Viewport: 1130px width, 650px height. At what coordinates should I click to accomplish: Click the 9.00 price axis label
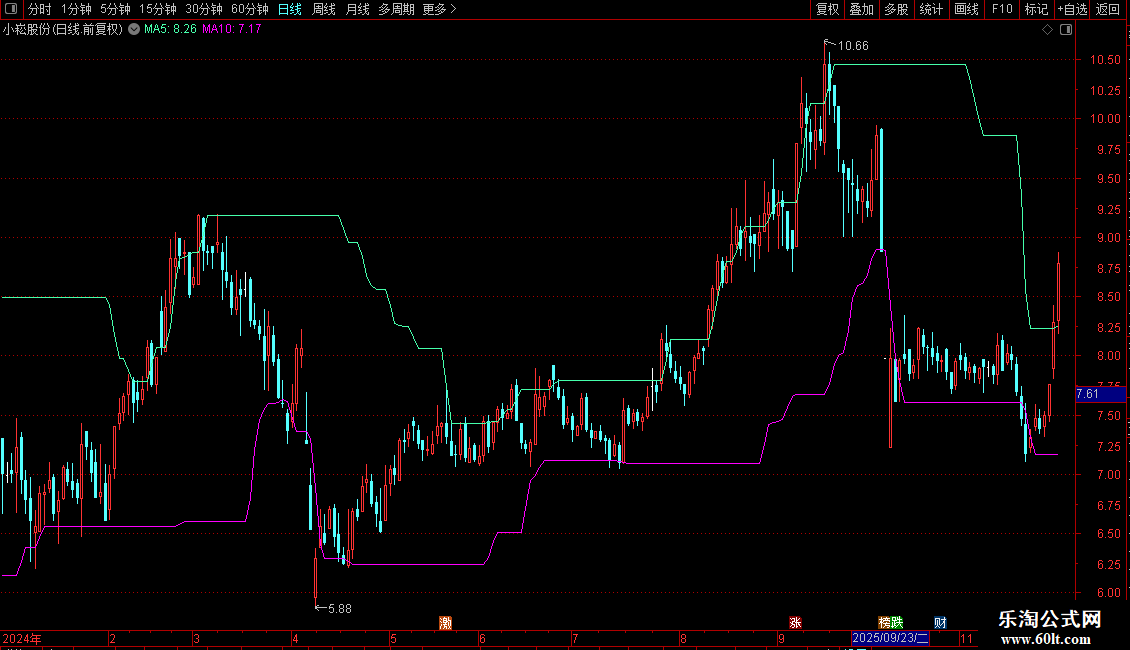click(x=1108, y=238)
